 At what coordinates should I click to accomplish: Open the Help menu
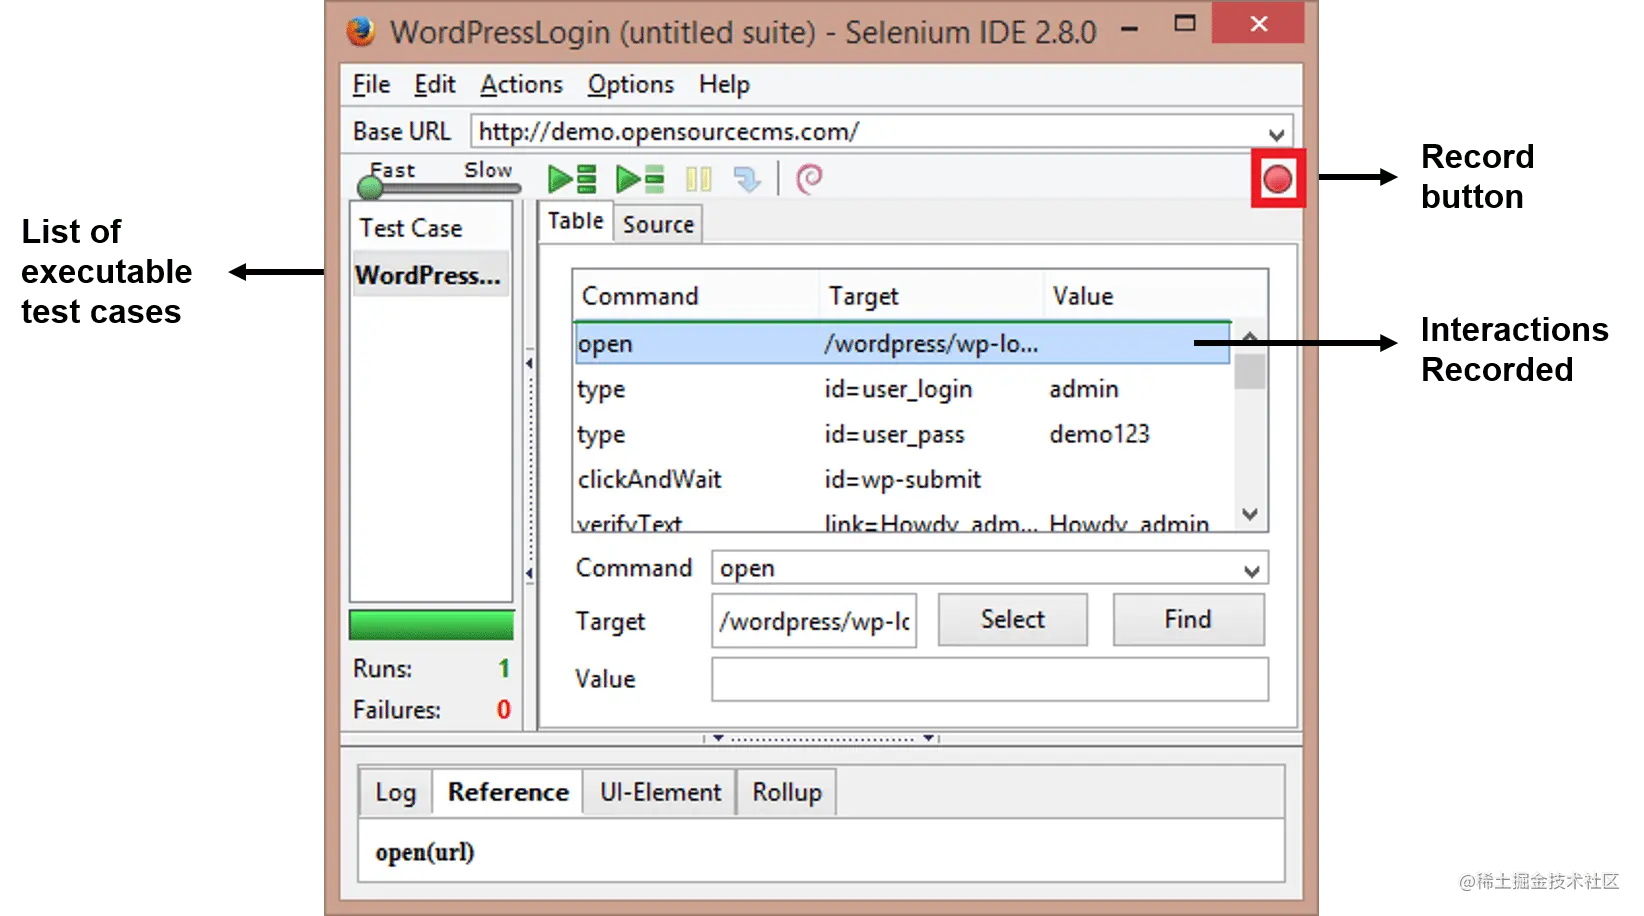pos(724,85)
